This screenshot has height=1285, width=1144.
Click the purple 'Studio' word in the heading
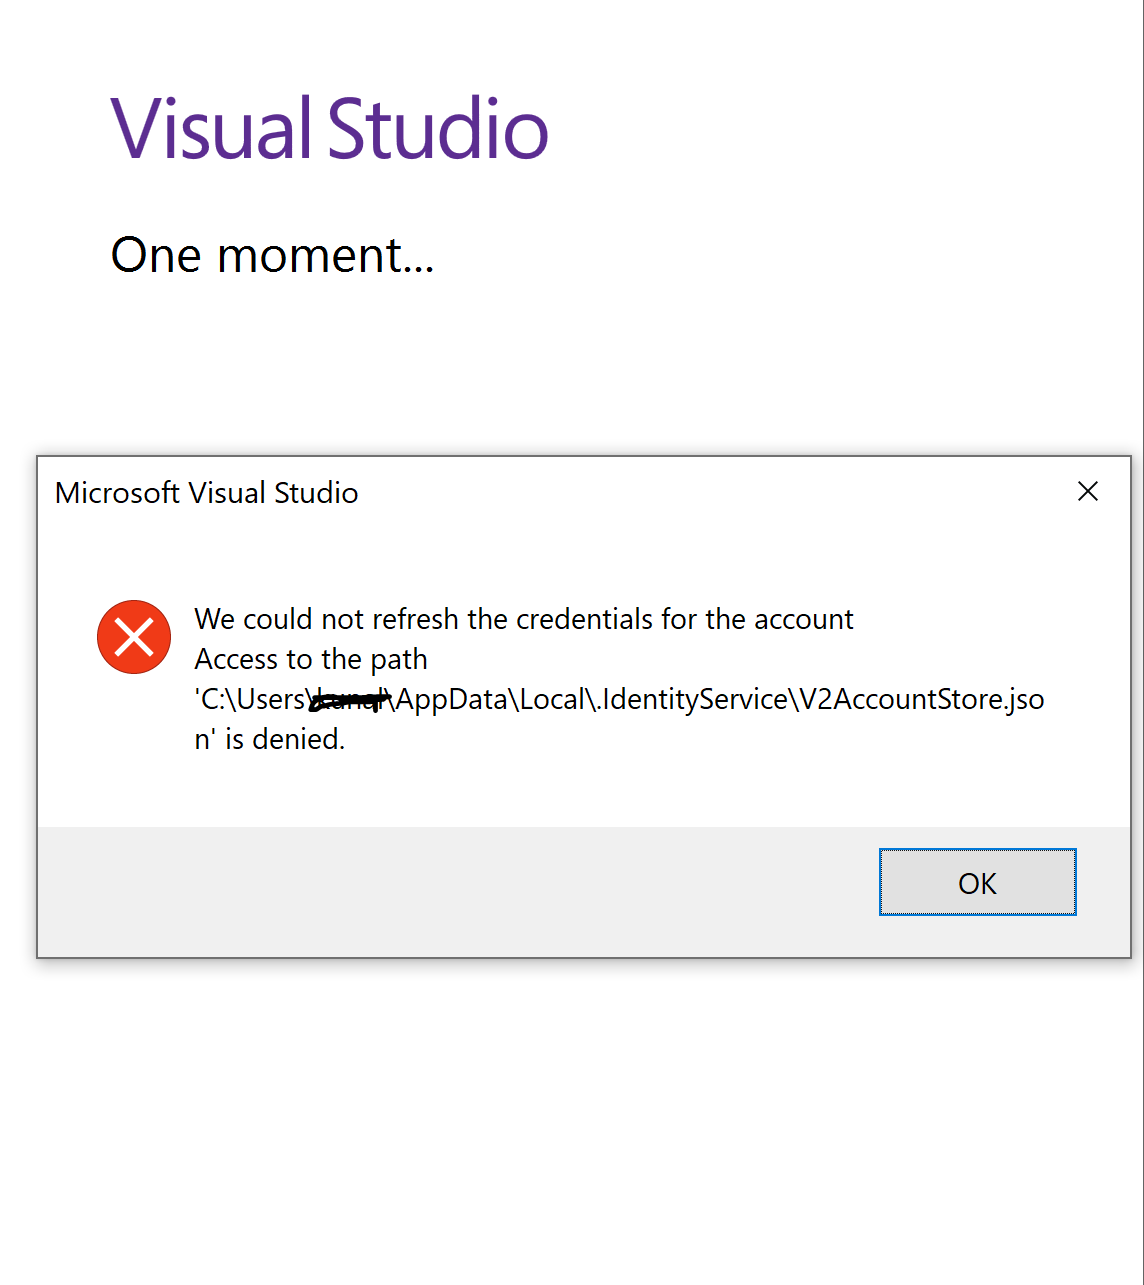(x=438, y=129)
